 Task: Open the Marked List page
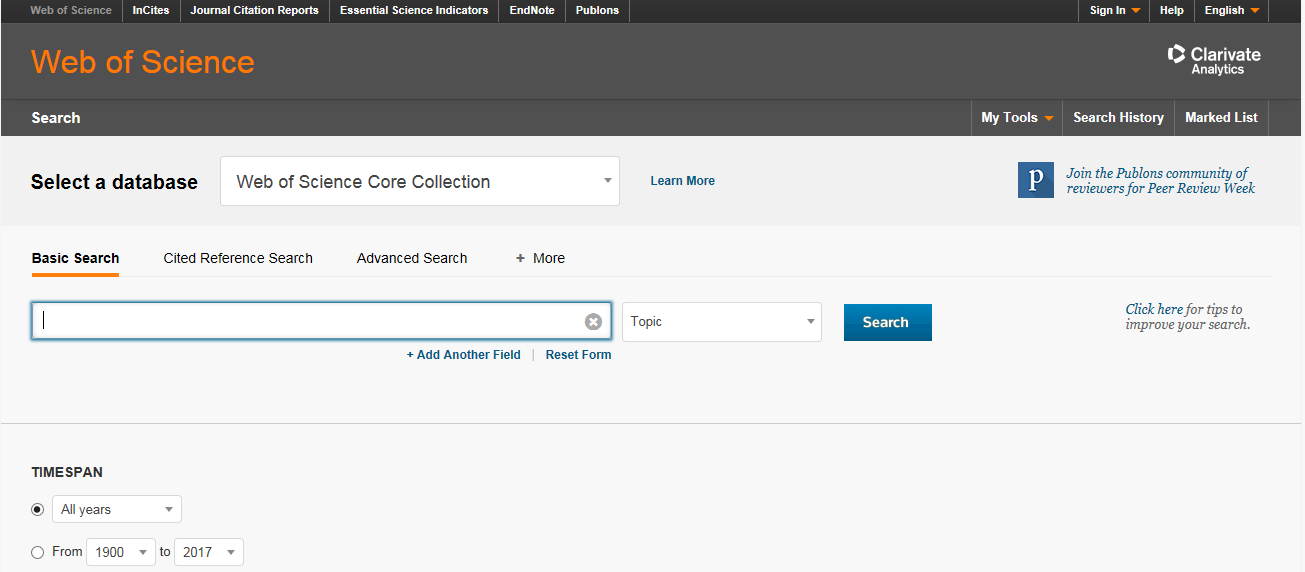[1221, 117]
